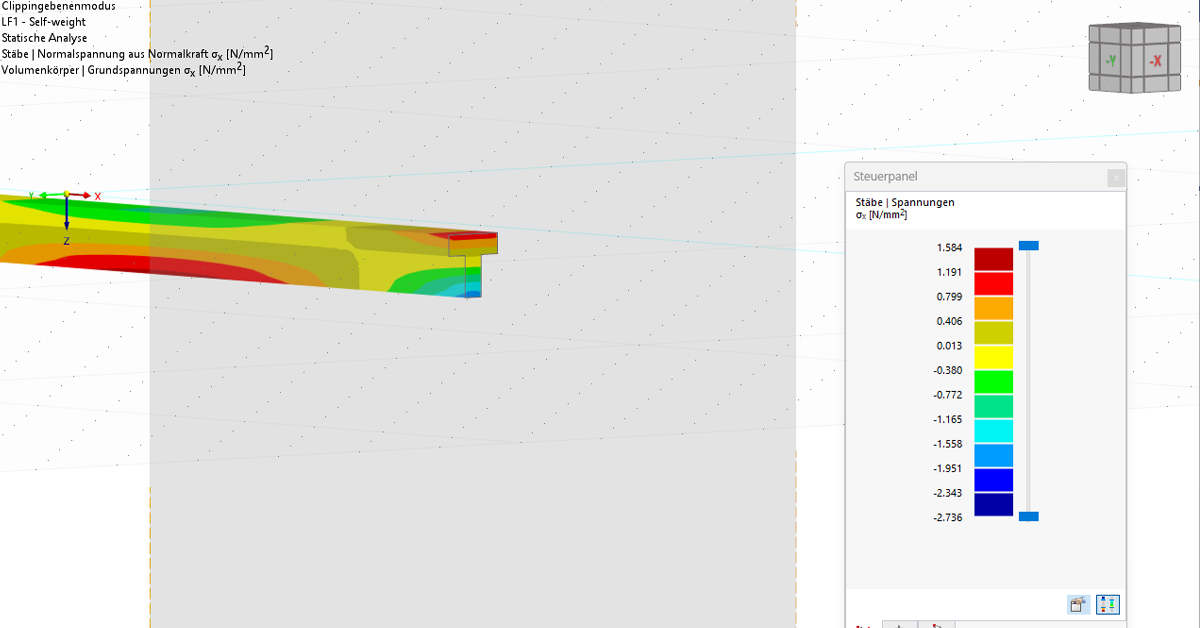Click the 'Clippingebenenmodus' label in the viewport
This screenshot has width=1200, height=628.
click(x=58, y=6)
